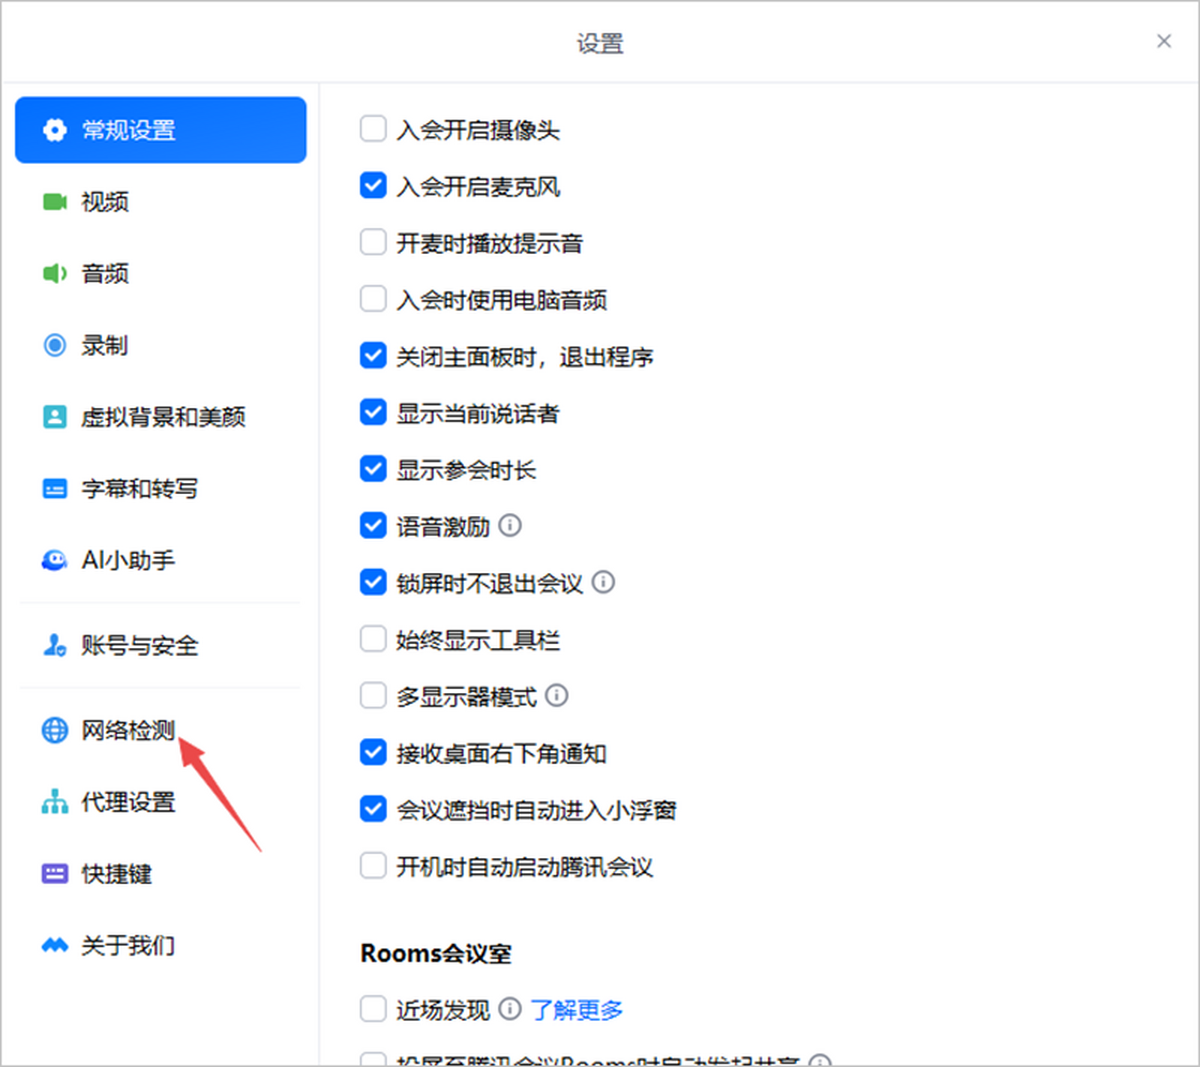The image size is (1200, 1067).
Task: Check the 近场发现 option
Action: pyautogui.click(x=373, y=1009)
